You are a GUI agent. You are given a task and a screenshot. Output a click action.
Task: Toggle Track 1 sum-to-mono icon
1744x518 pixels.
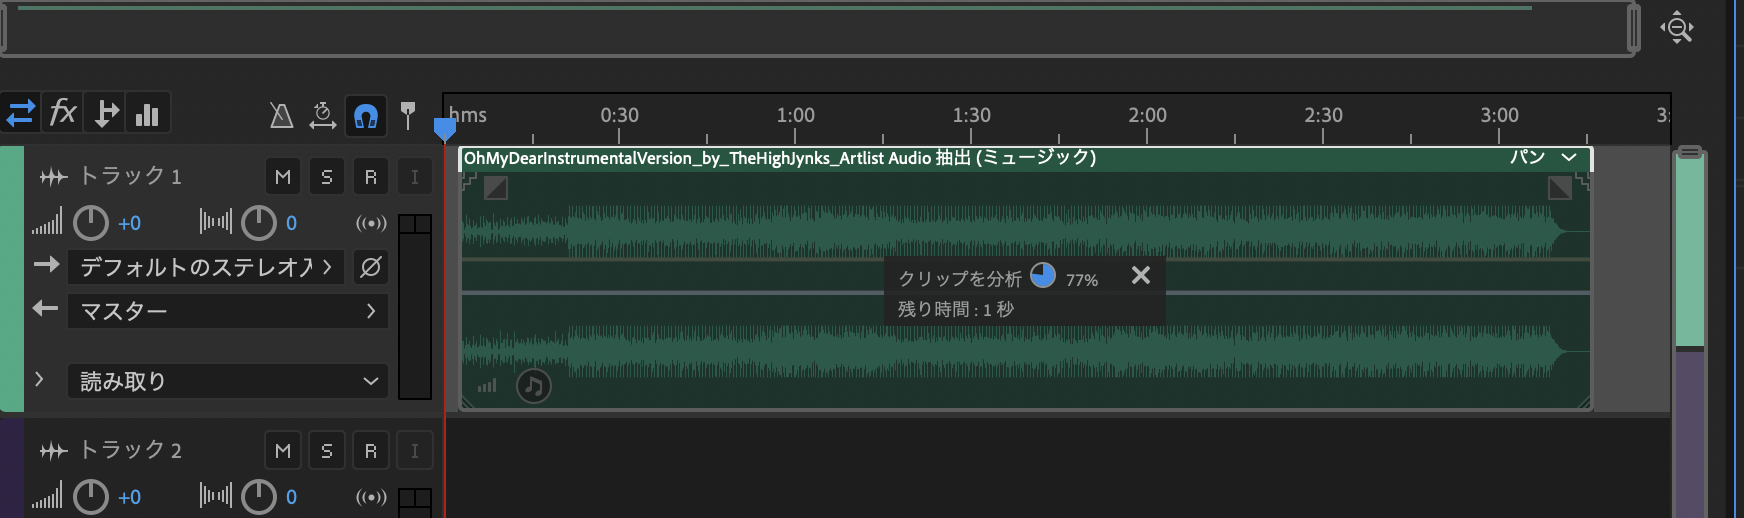[371, 223]
